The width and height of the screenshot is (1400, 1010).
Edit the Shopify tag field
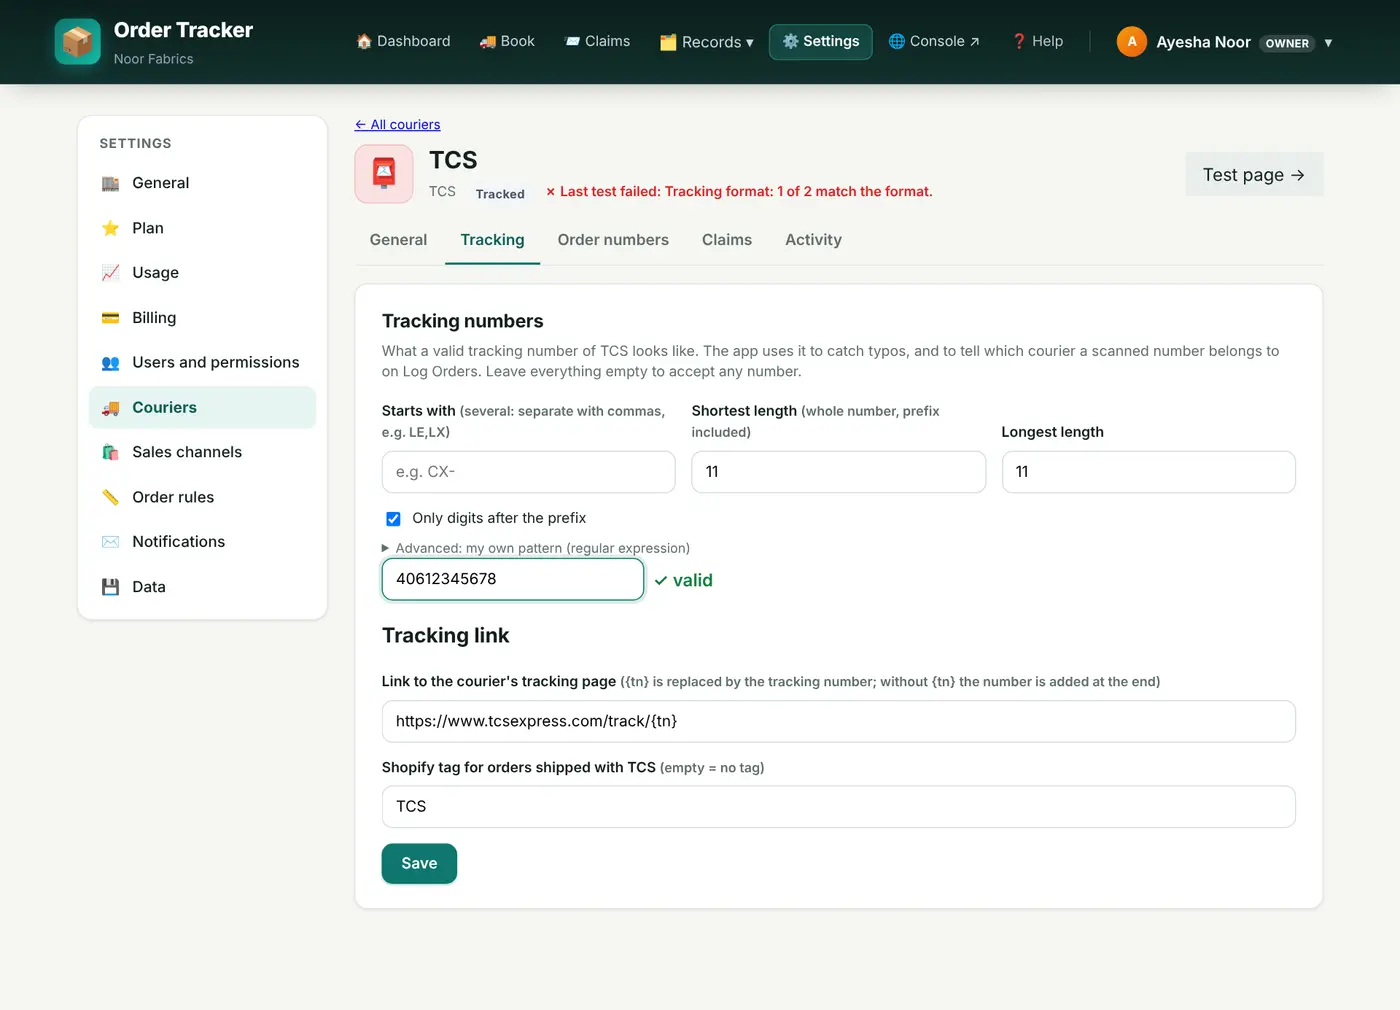click(x=839, y=807)
